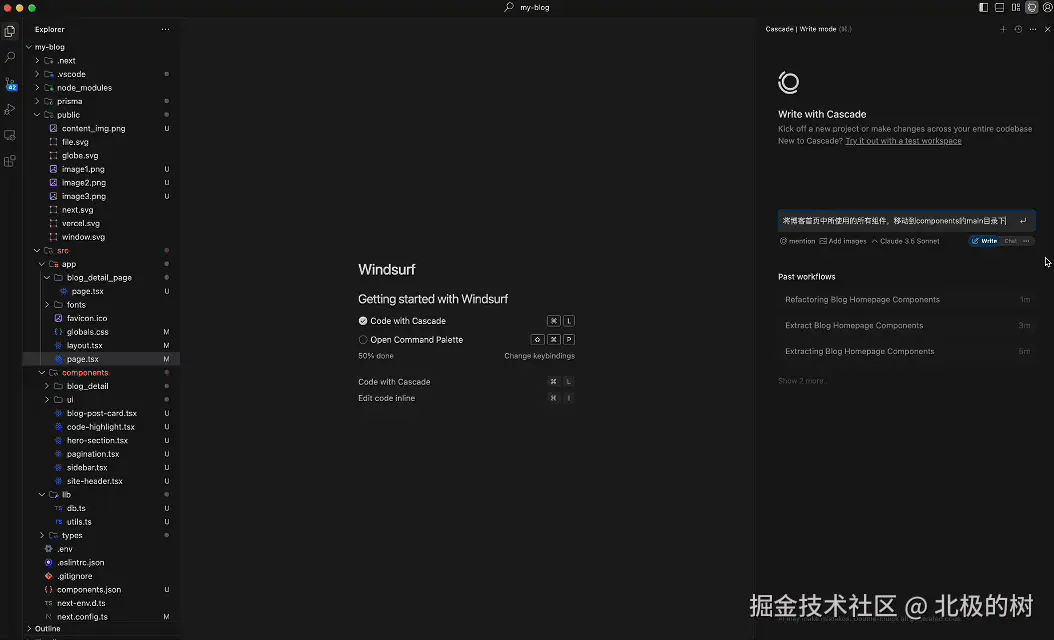Viewport: 1054px width, 640px height.
Task: Expand the fonts folder
Action: [47, 305]
